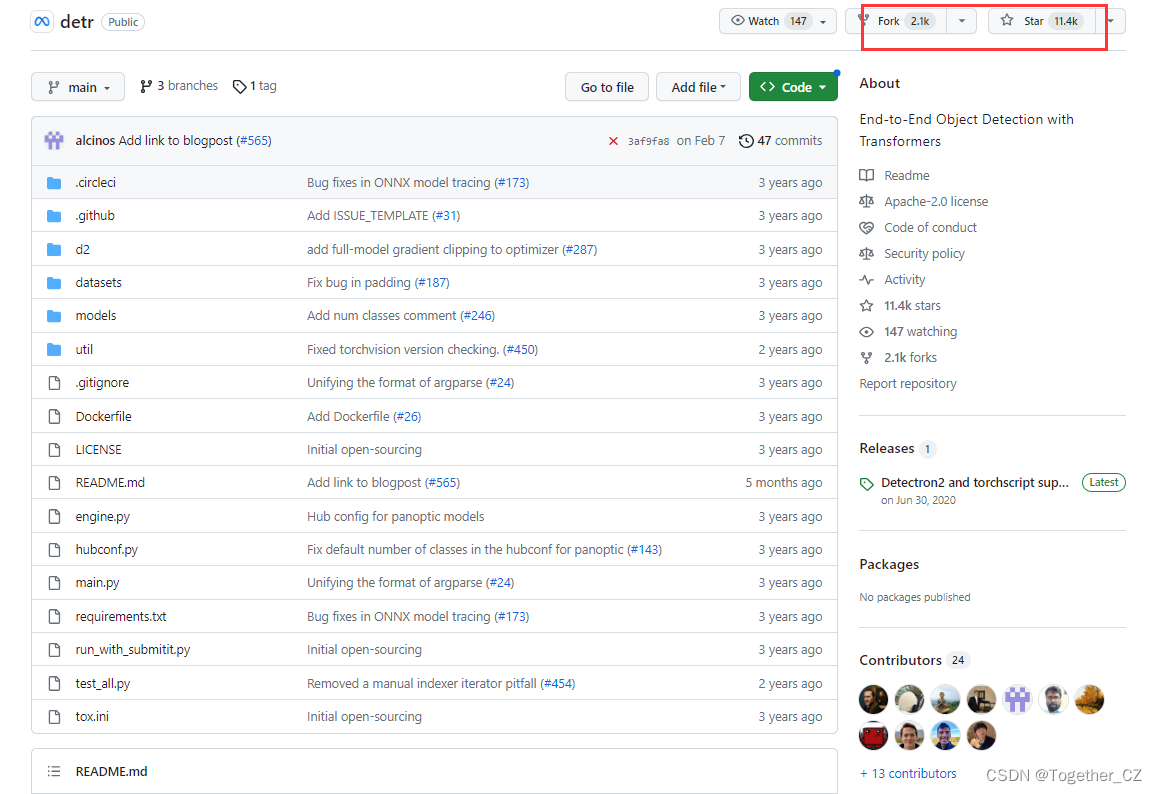
Task: View 3 branches
Action: tap(179, 86)
